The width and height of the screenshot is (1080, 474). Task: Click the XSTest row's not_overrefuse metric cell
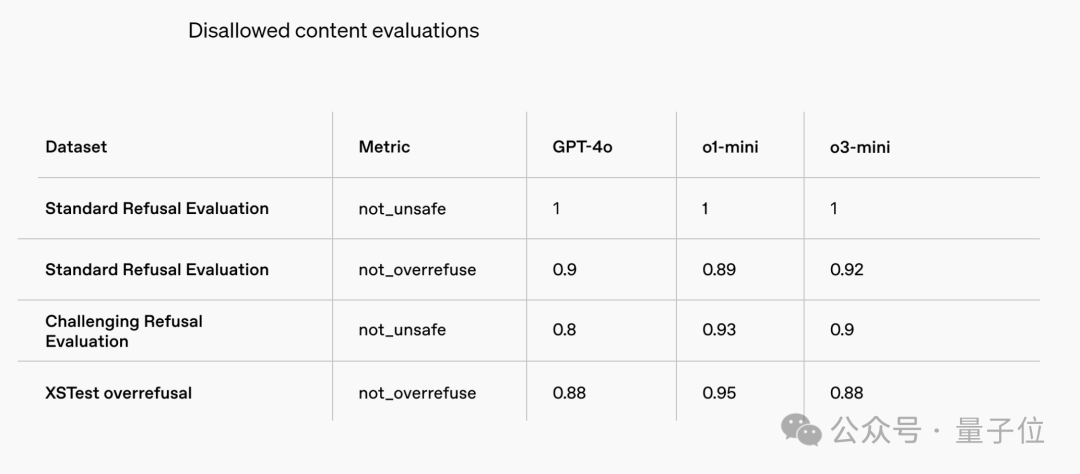click(417, 393)
